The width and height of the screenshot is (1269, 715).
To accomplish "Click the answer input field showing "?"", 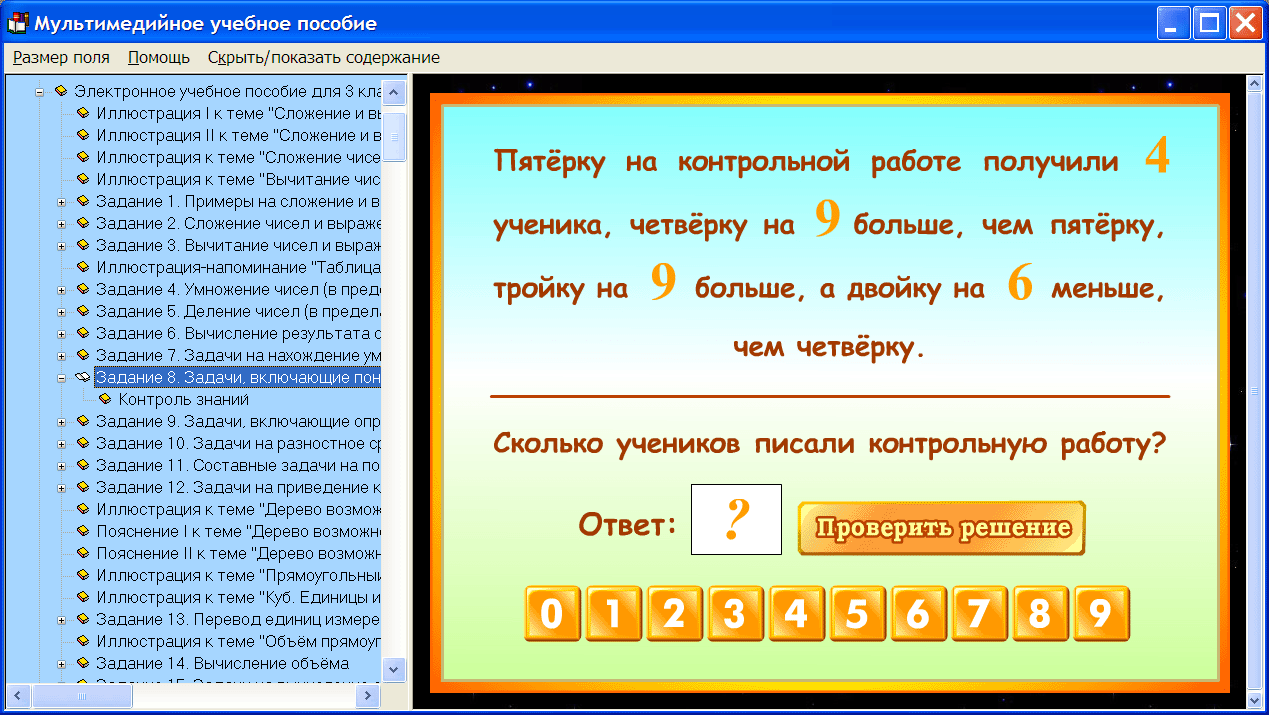I will pyautogui.click(x=736, y=519).
